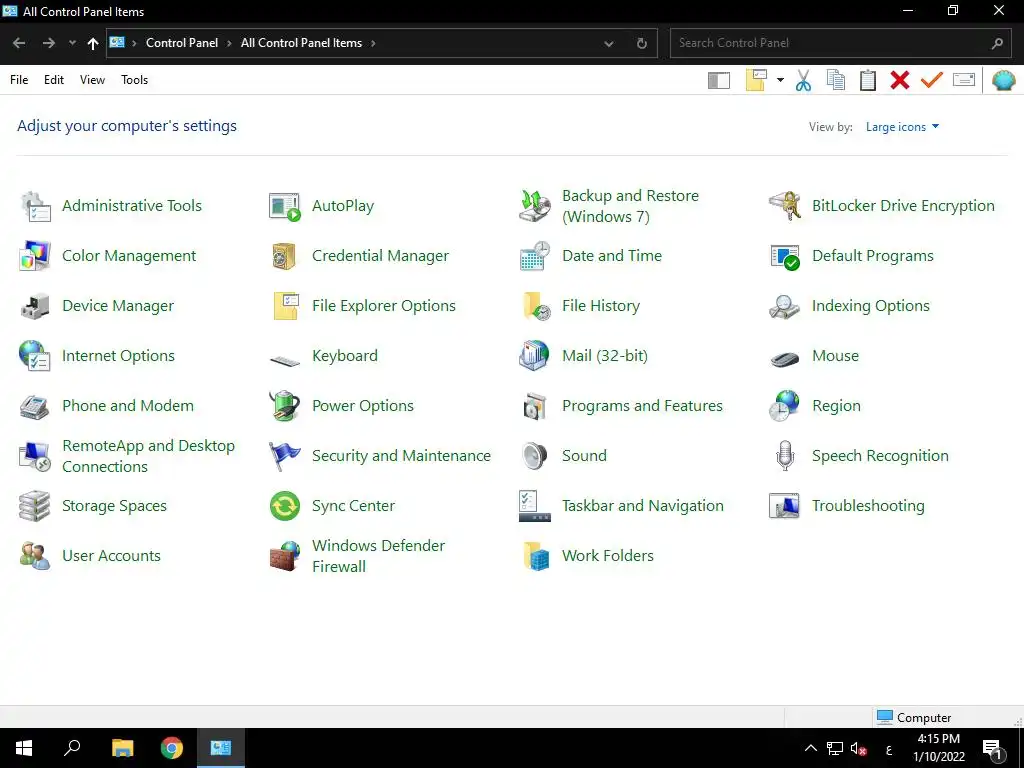Open Storage Spaces

point(93,506)
